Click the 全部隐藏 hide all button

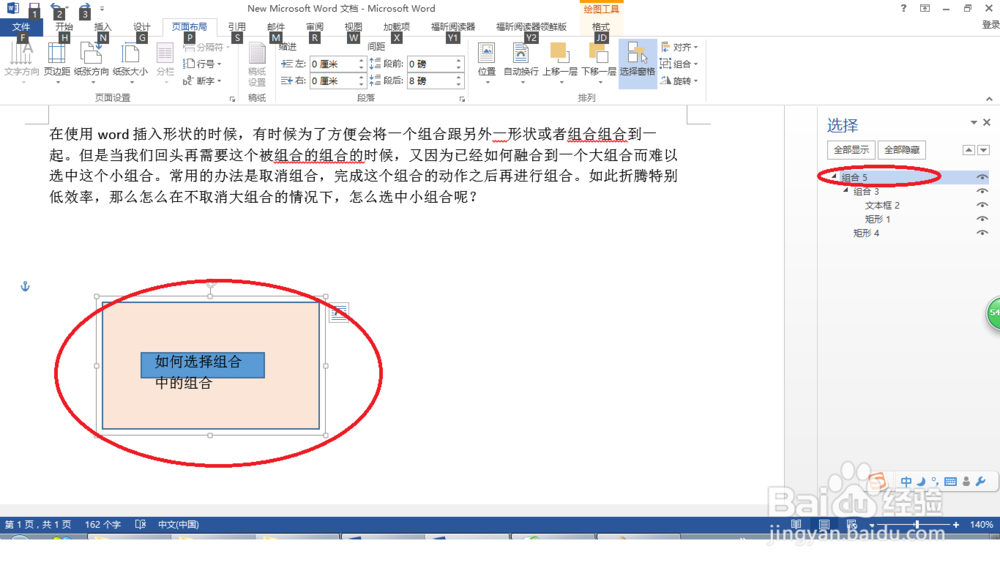point(902,150)
